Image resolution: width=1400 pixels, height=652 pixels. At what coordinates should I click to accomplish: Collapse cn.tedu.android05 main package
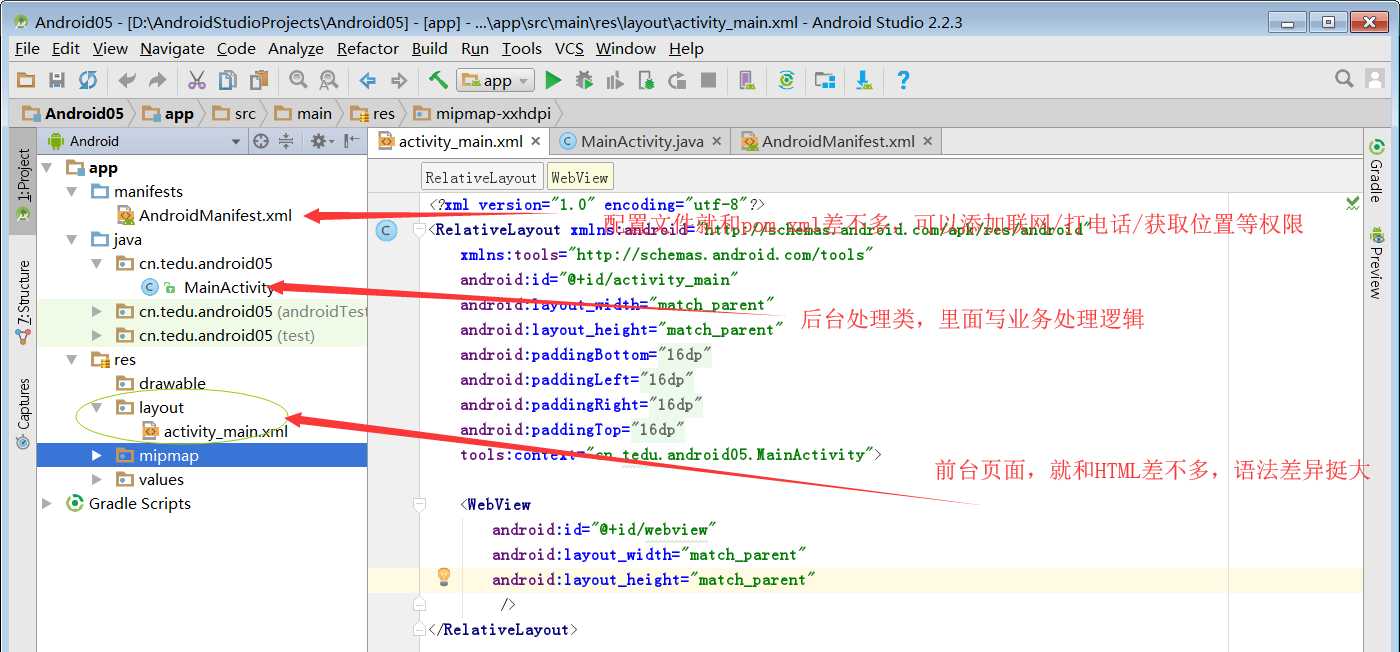click(x=97, y=264)
